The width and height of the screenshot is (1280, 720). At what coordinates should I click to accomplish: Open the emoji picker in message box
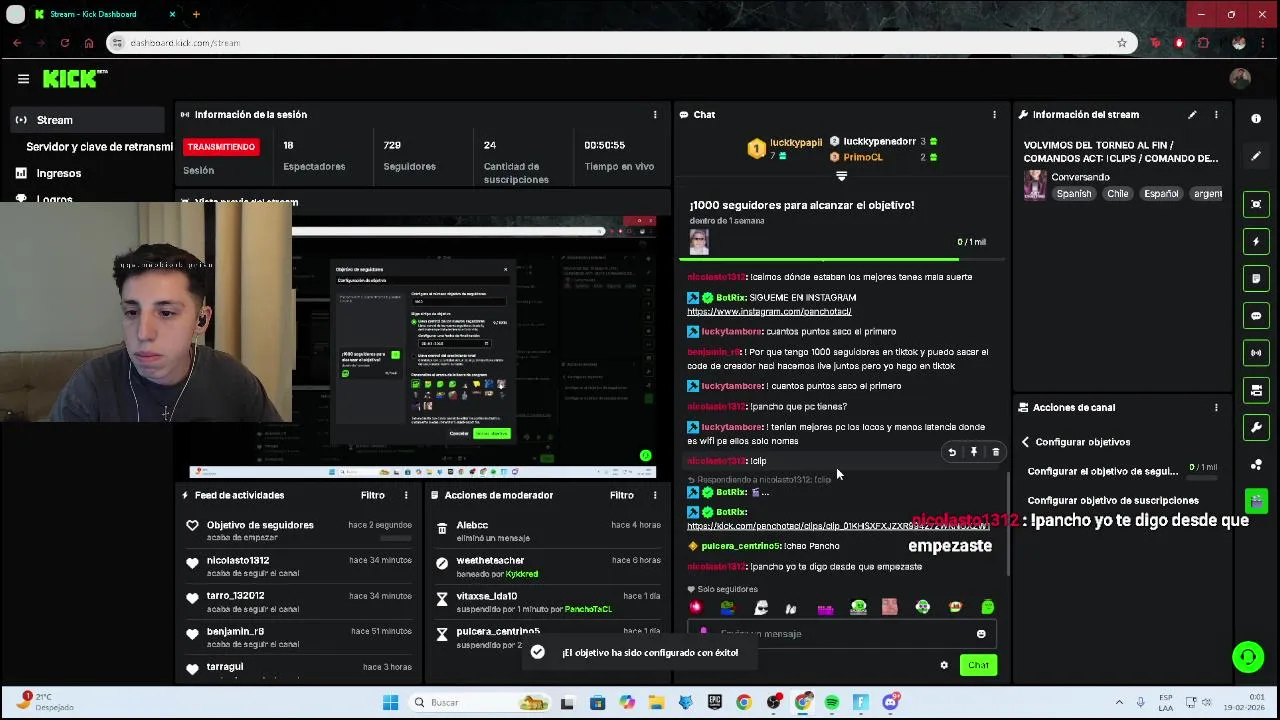981,634
